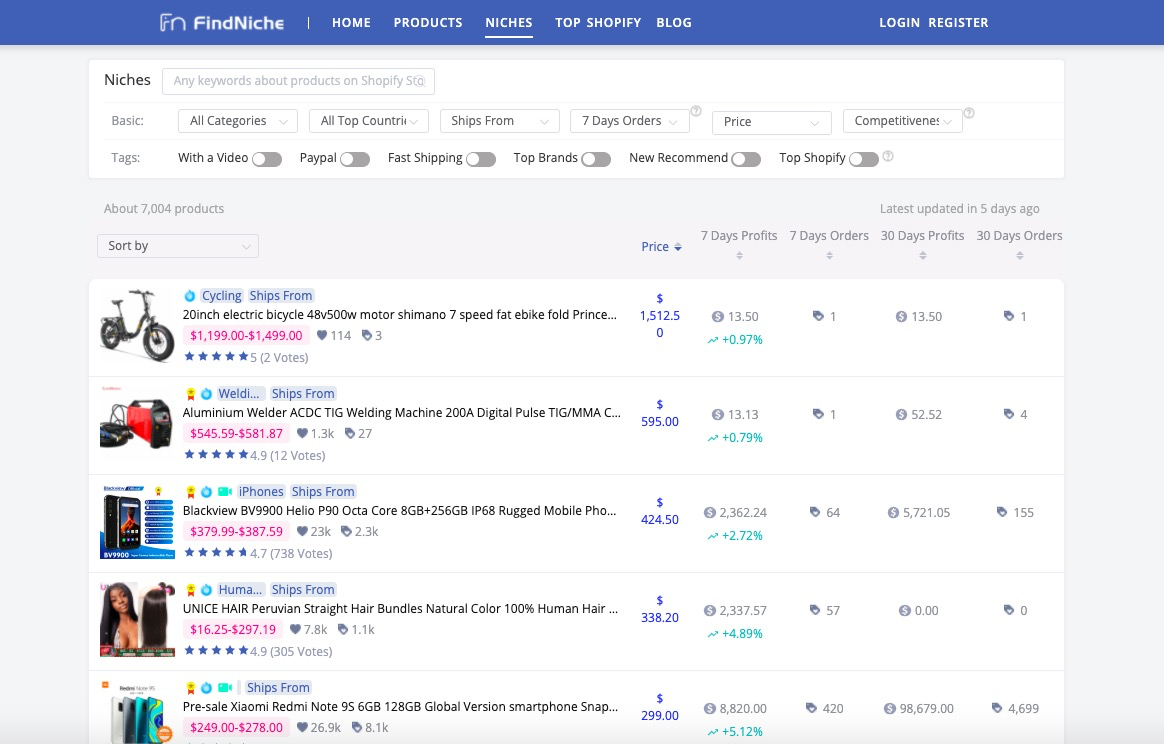Click blue flame icon on electric bicycle row
Image resolution: width=1164 pixels, height=744 pixels.
[x=190, y=296]
